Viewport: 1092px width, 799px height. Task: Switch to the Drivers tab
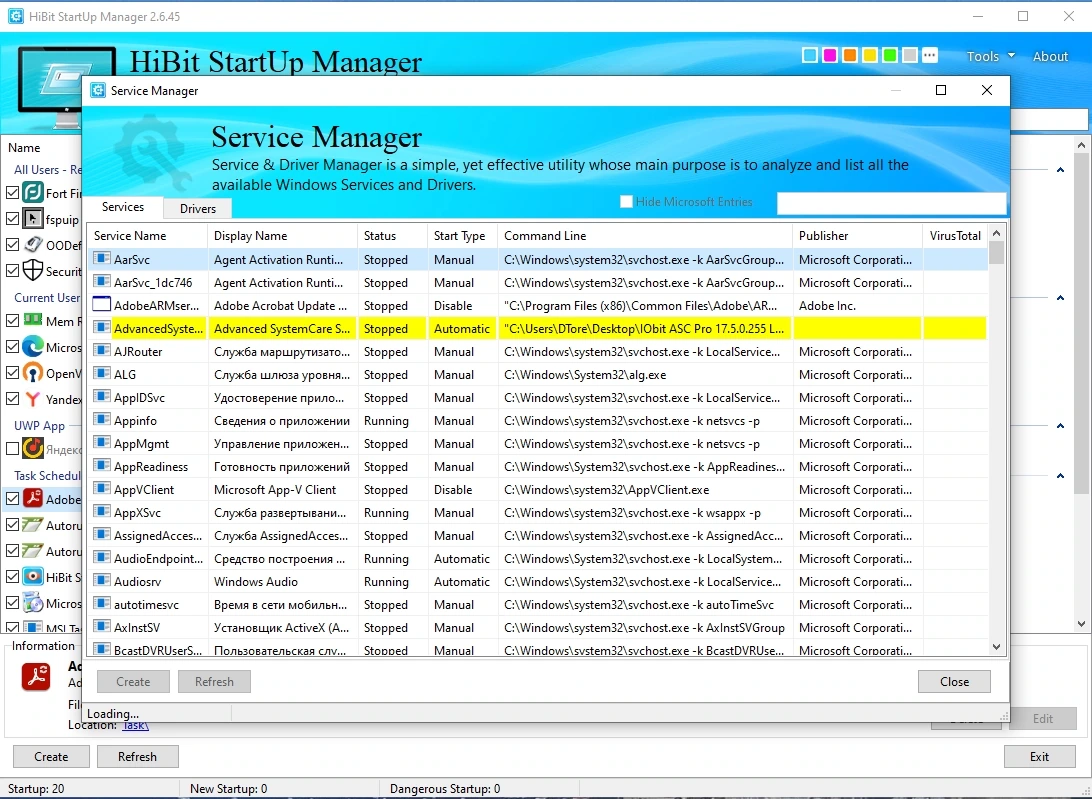pyautogui.click(x=198, y=208)
